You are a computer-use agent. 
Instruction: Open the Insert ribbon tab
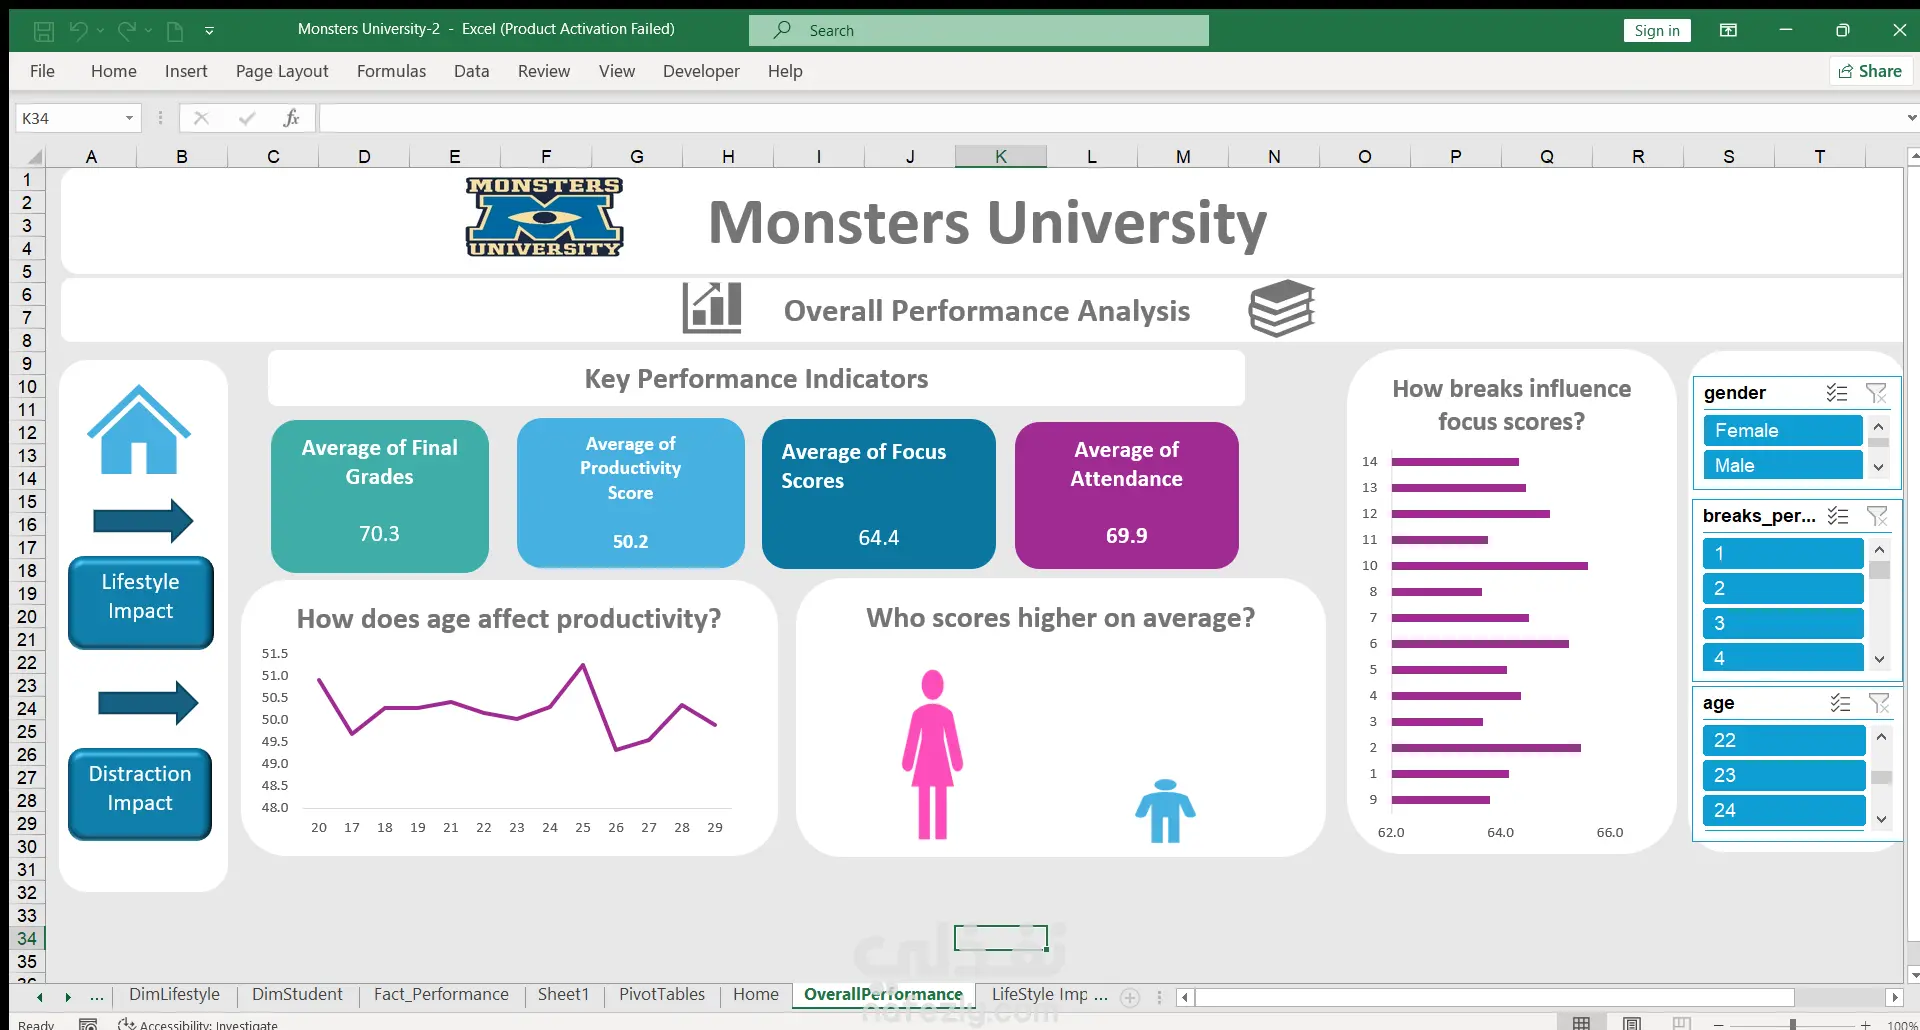click(x=186, y=71)
